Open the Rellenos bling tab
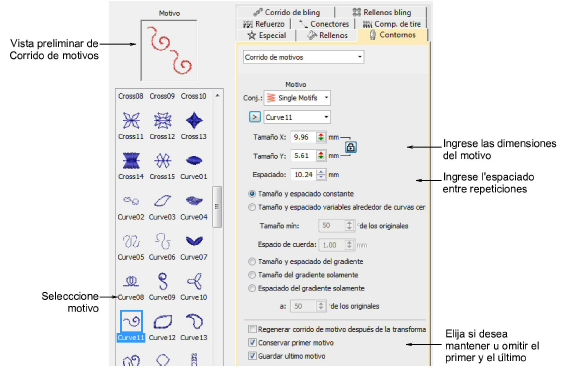Image resolution: width=562 pixels, height=368 pixels. (382, 12)
